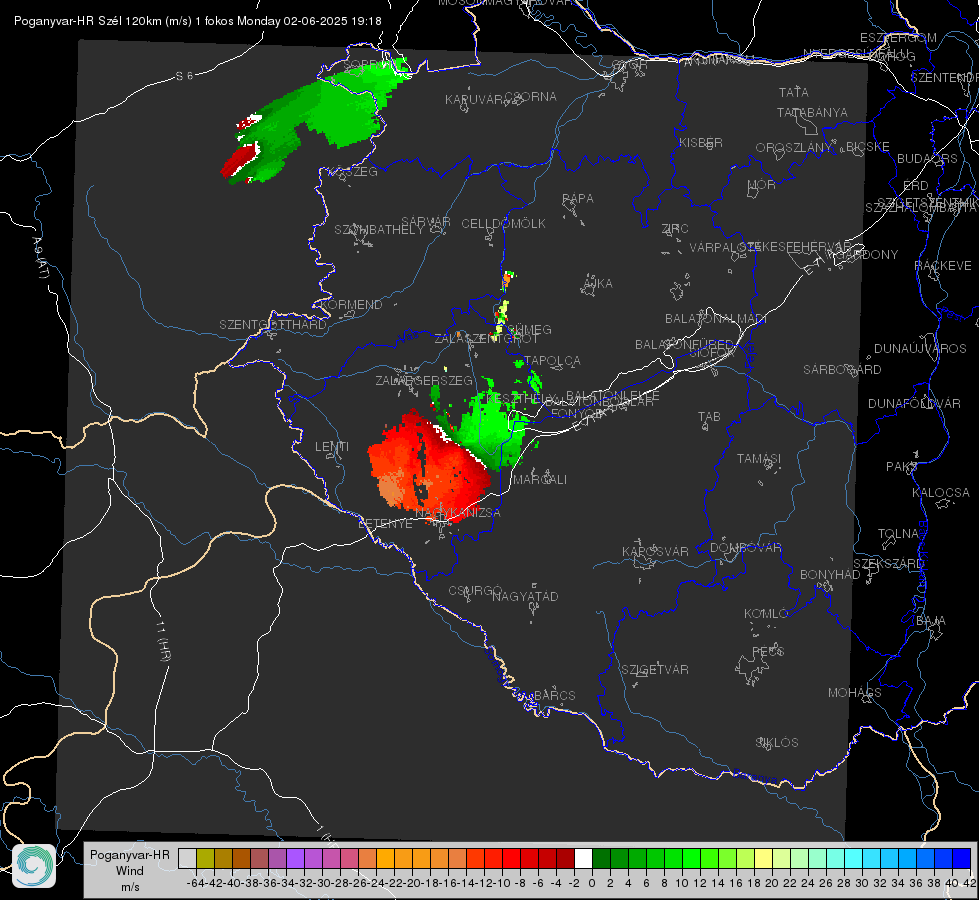Select the NAGYATÁD label
Screen dimensions: 979x900
(525, 596)
